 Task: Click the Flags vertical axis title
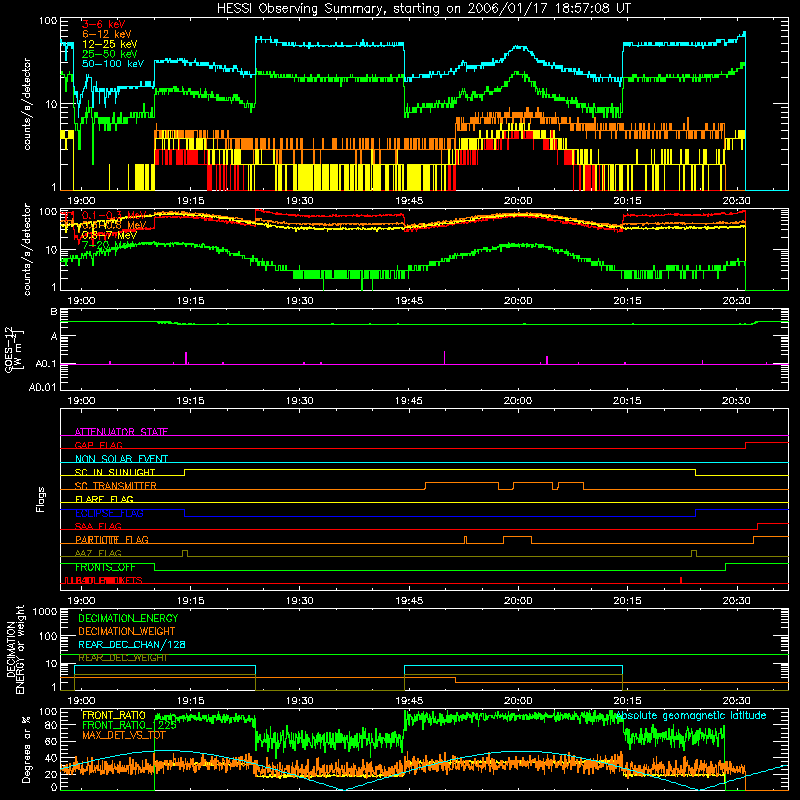click(x=41, y=499)
